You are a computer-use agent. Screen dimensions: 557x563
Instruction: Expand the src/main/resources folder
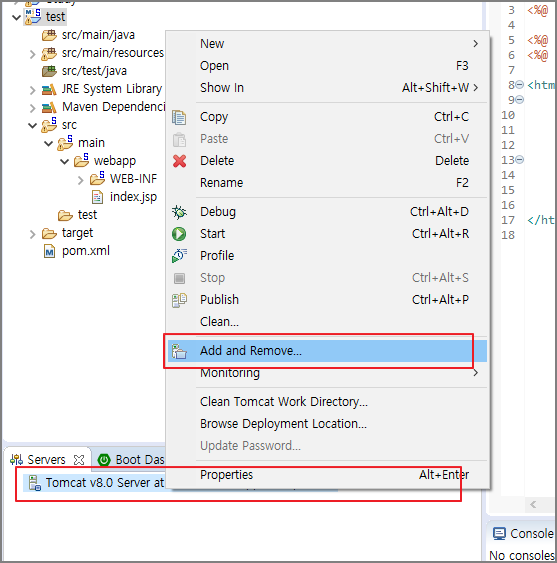[x=33, y=54]
